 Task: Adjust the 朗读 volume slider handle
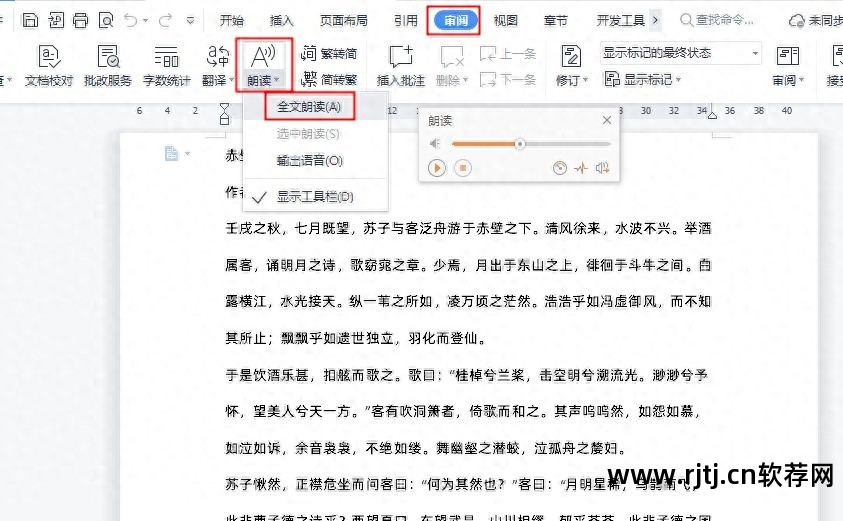tap(519, 144)
